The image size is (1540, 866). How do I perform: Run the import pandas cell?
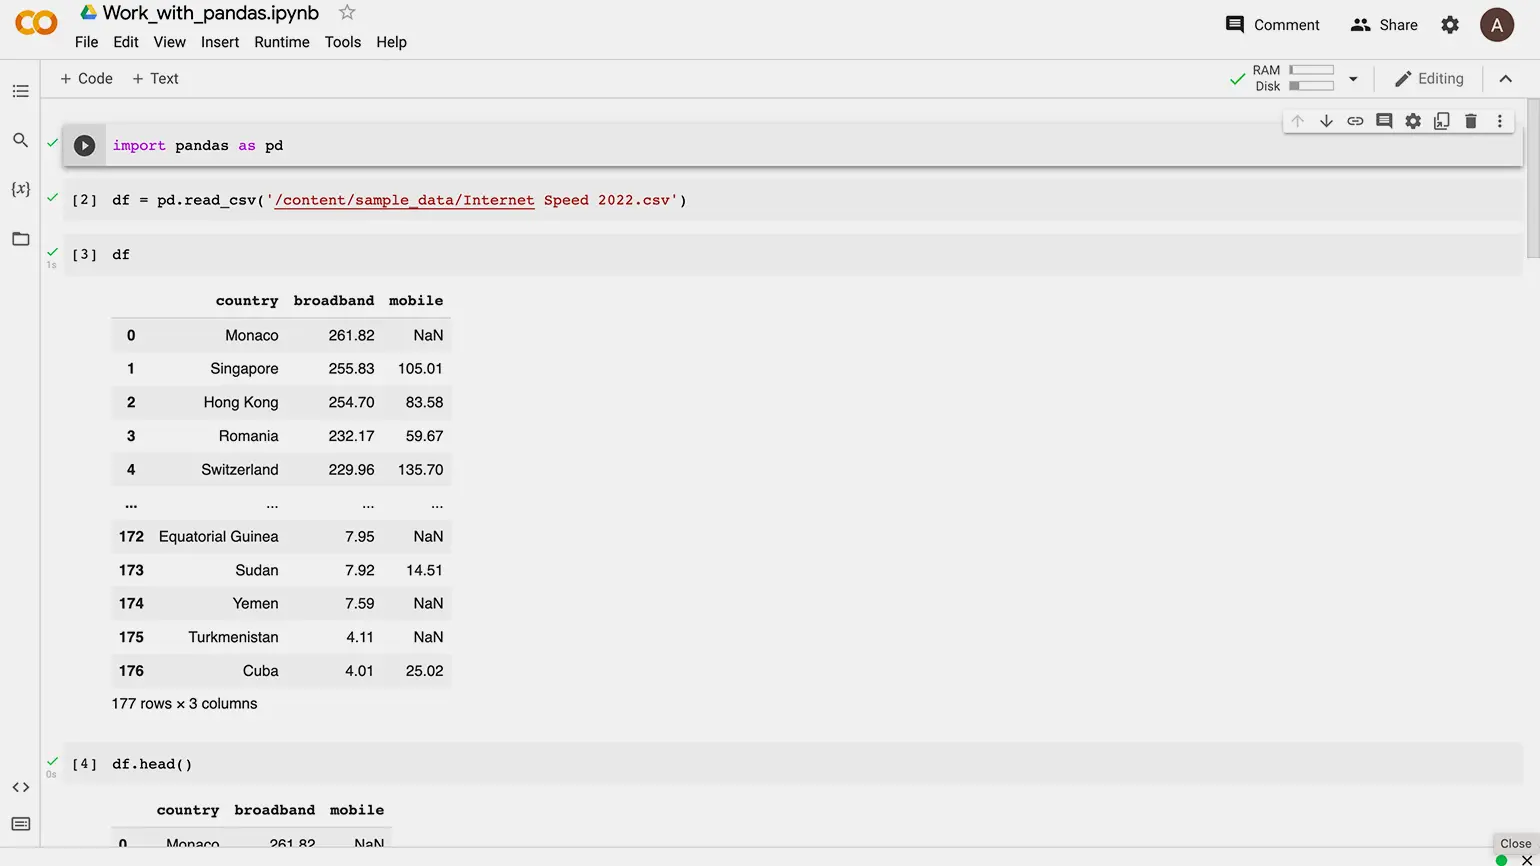[x=85, y=146]
